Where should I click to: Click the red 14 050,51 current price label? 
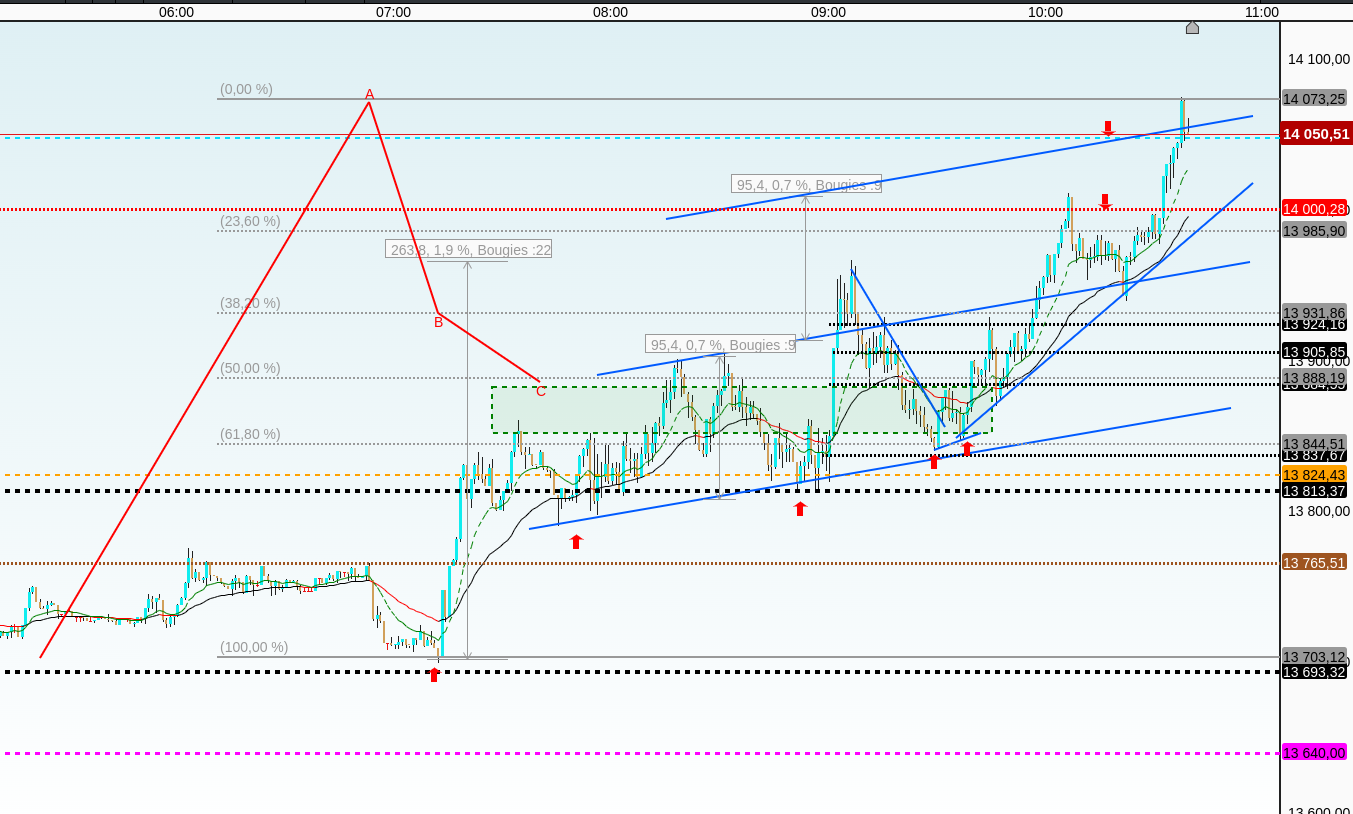pyautogui.click(x=1316, y=133)
